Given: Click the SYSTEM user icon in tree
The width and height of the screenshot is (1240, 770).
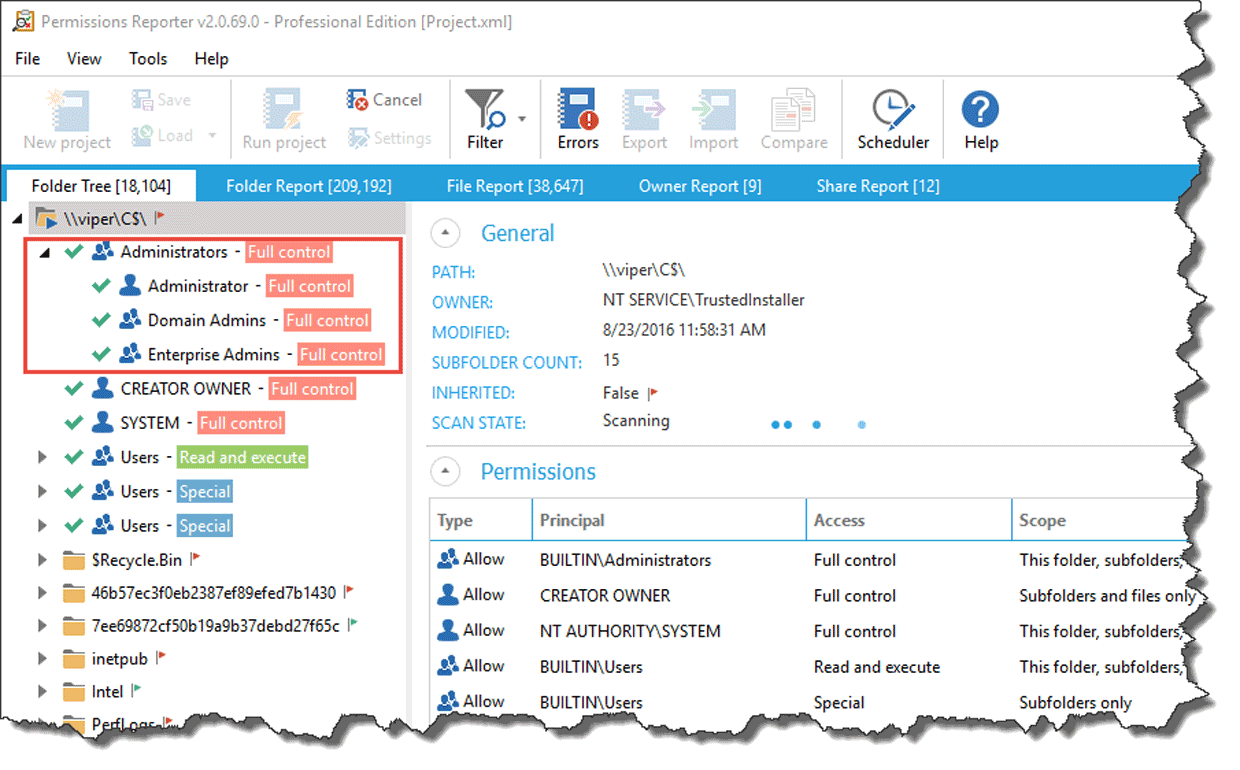Looking at the screenshot, I should point(102,422).
